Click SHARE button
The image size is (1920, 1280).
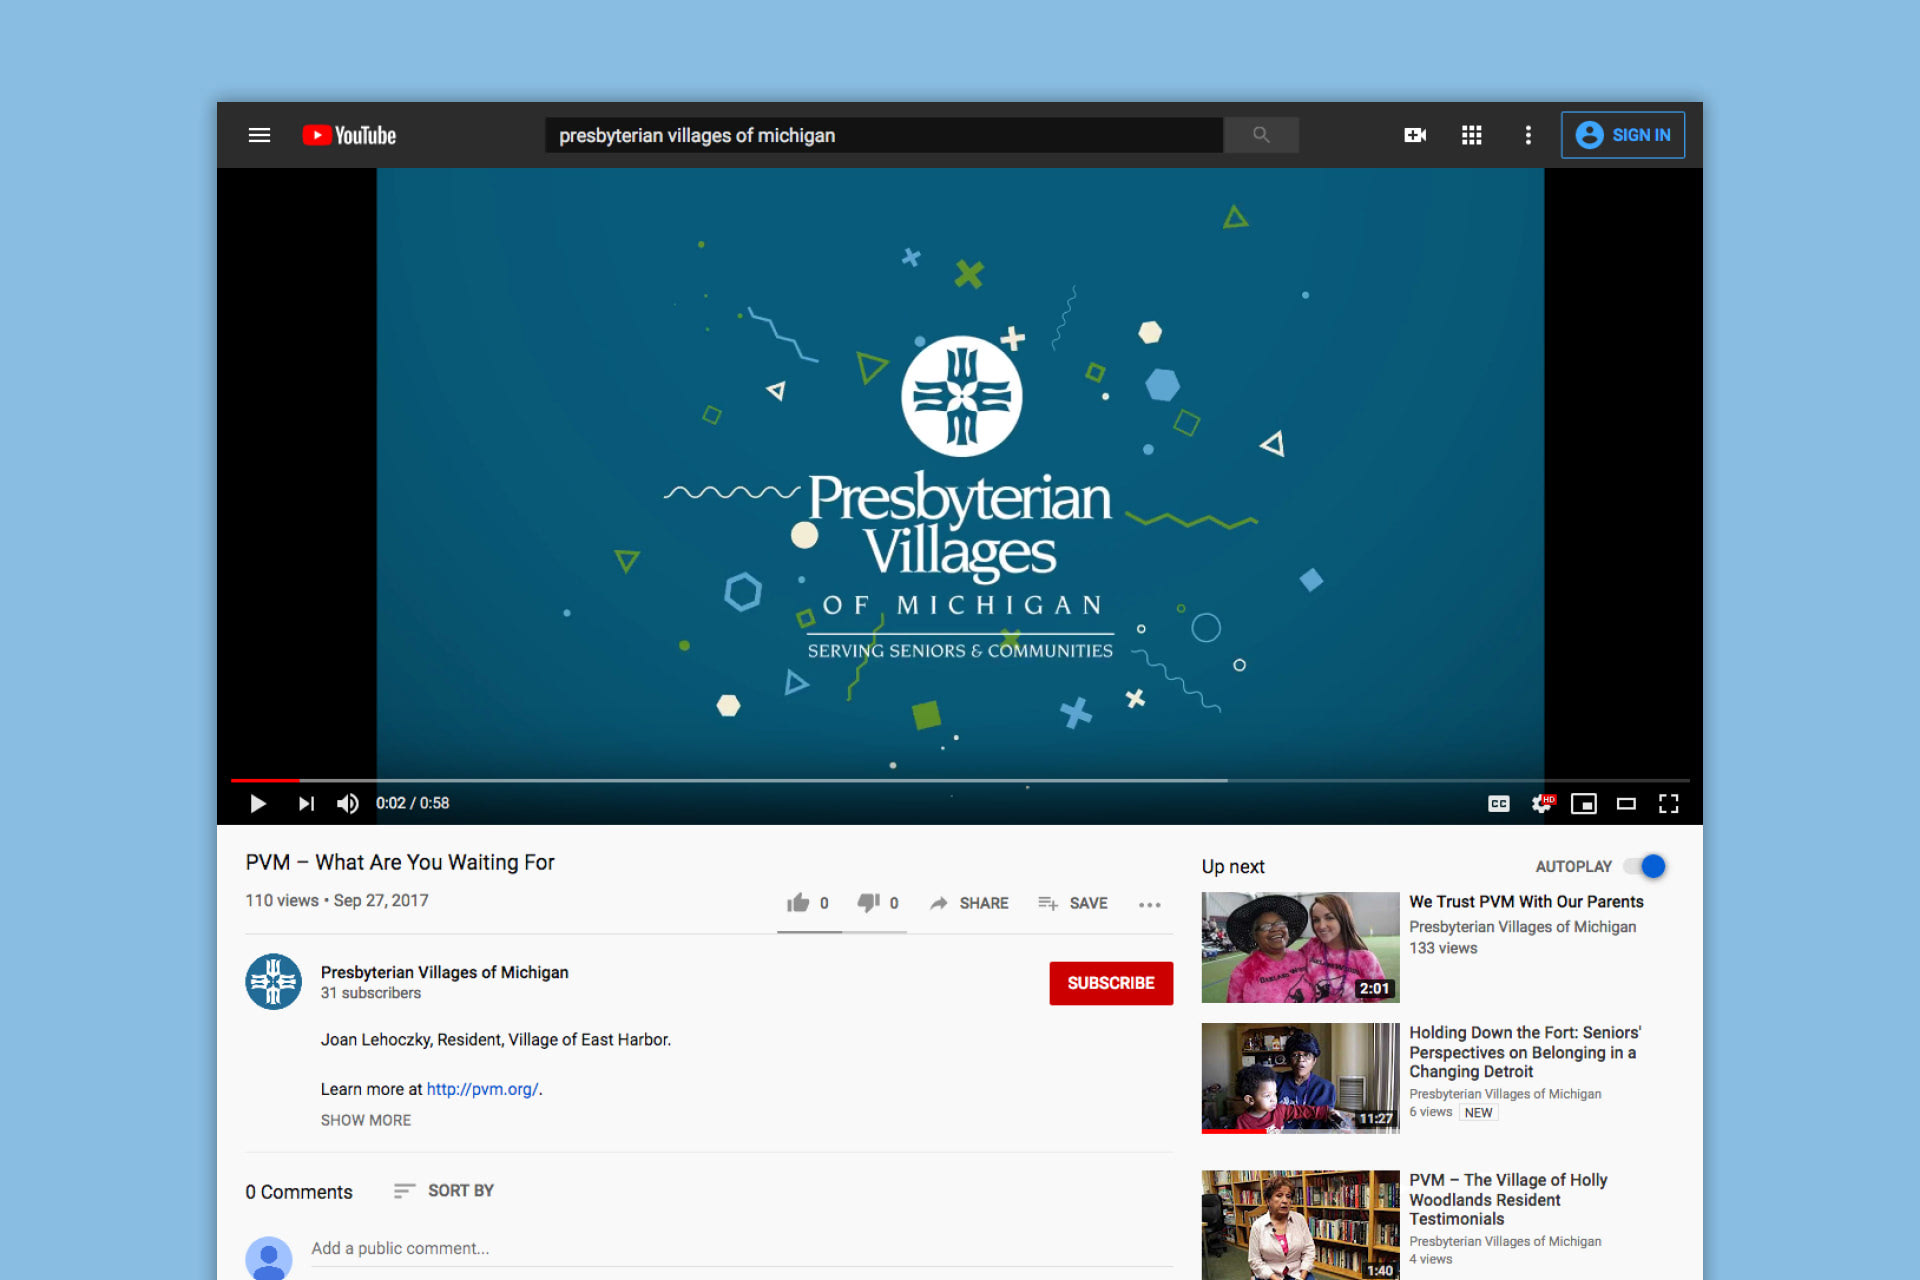(969, 903)
